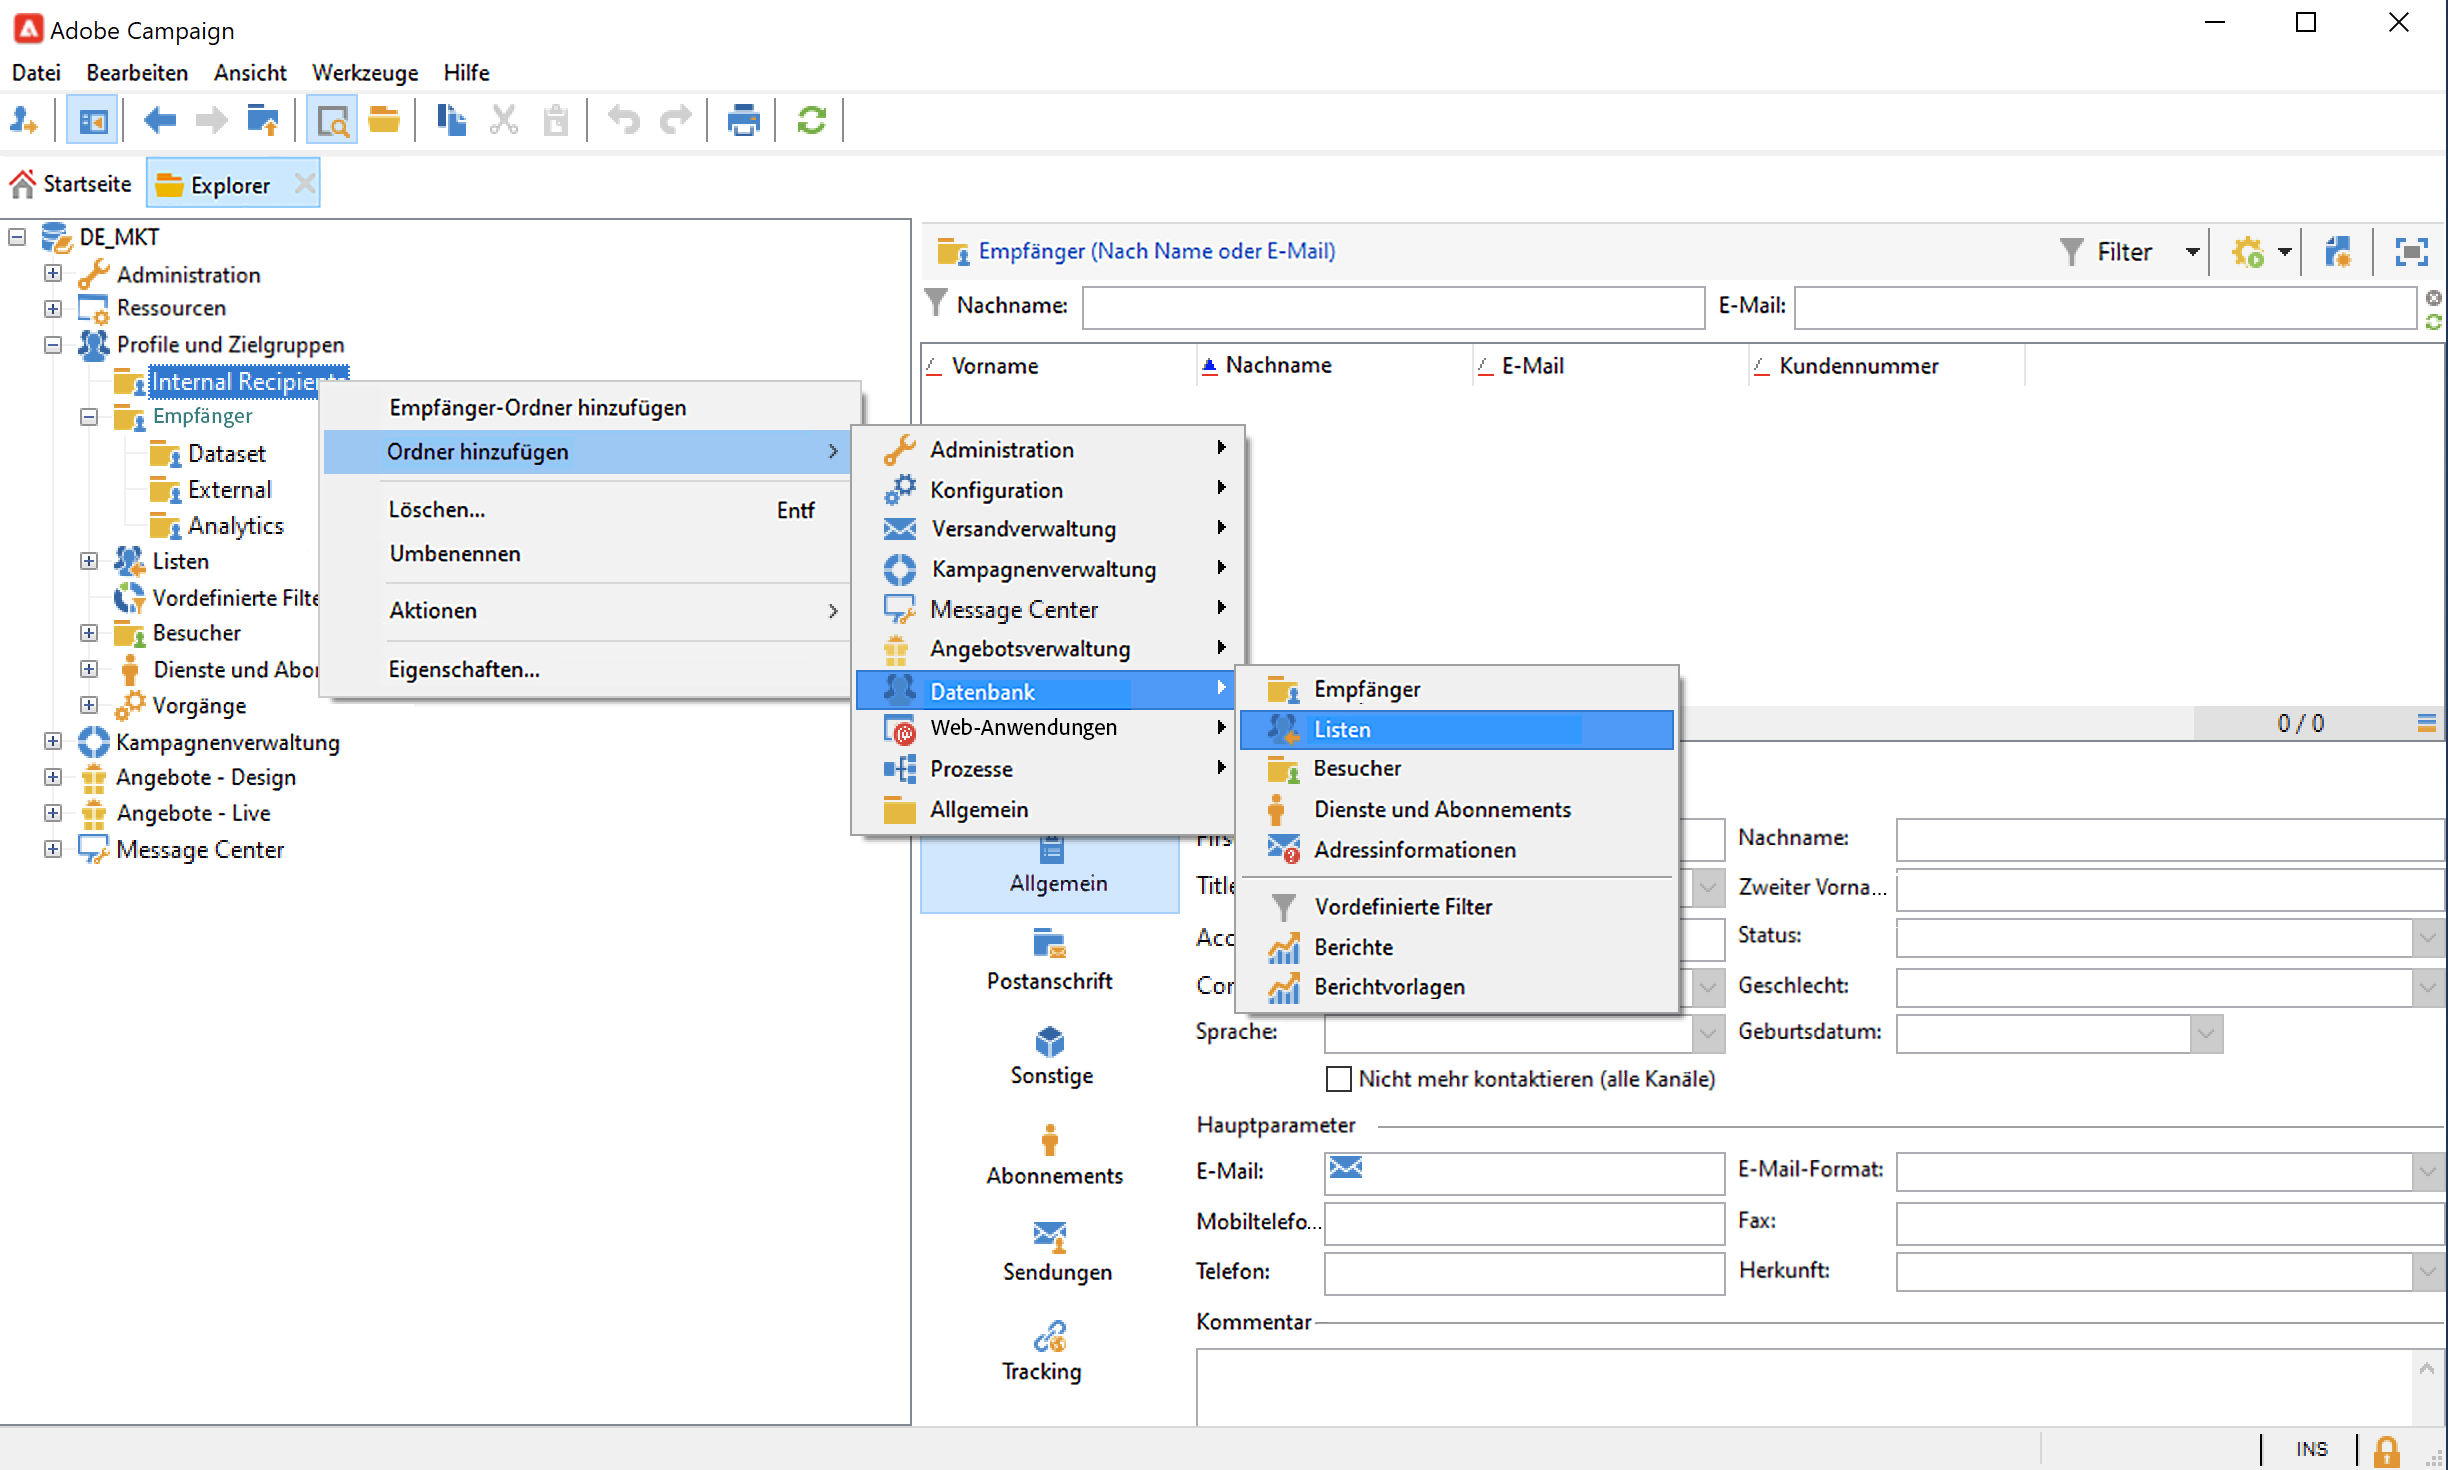Check 'Nicht mehr kontaktieren (alle Kanäle)' box
The image size is (2448, 1470).
[x=1338, y=1079]
